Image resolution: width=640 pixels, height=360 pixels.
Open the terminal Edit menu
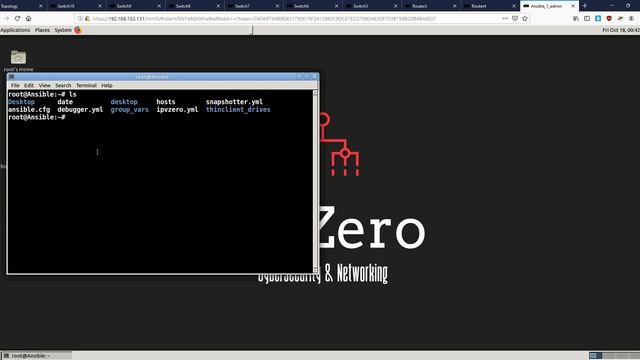pos(29,85)
